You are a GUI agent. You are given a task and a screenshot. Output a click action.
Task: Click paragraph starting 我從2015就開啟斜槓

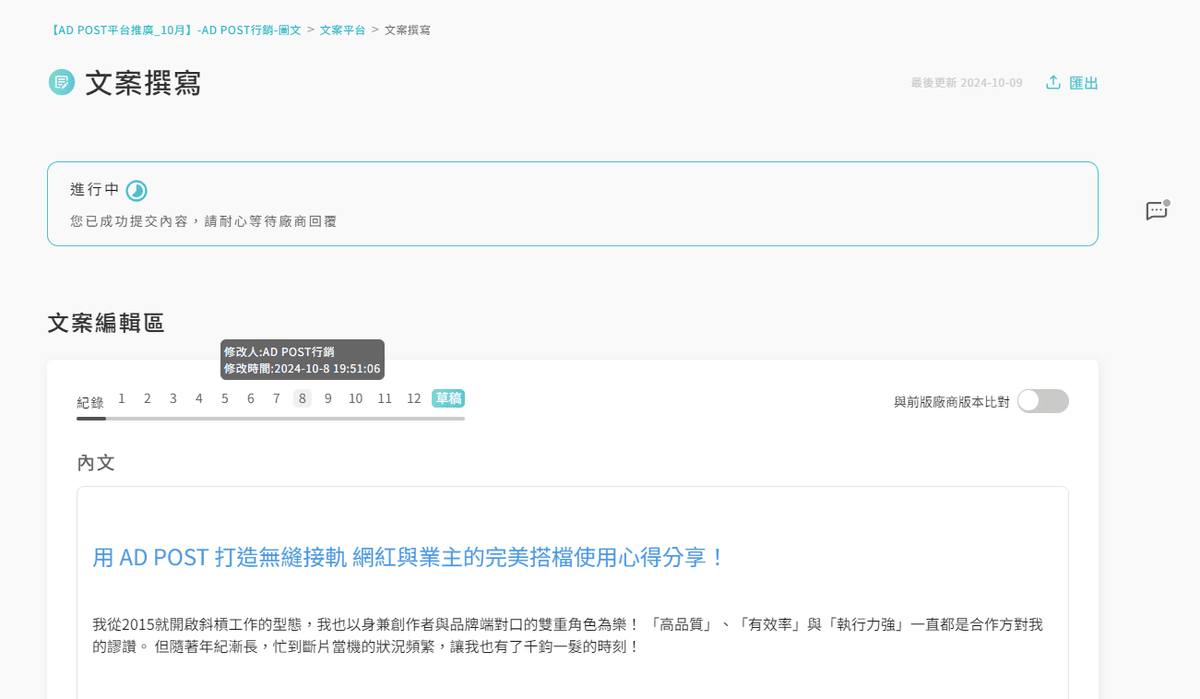[x=567, y=635]
